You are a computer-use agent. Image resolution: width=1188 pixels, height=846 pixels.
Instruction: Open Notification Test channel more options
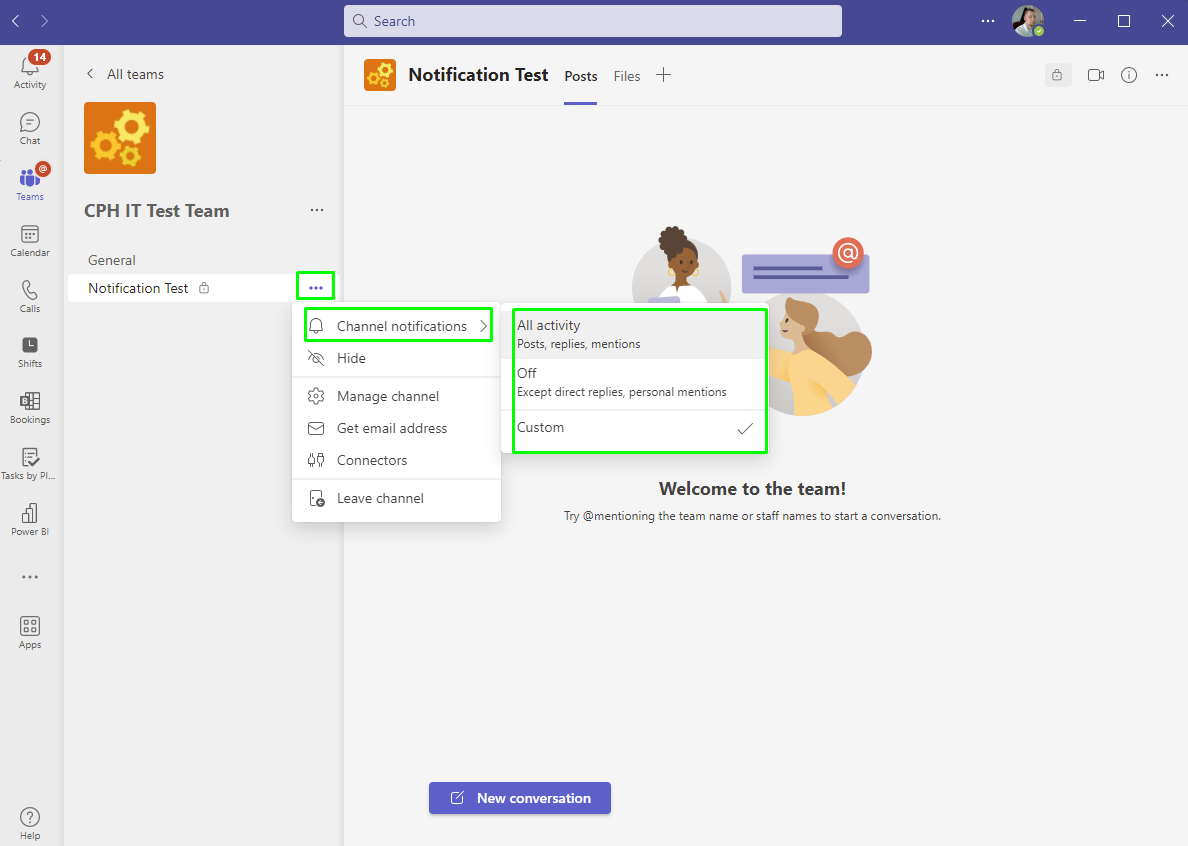coord(316,288)
